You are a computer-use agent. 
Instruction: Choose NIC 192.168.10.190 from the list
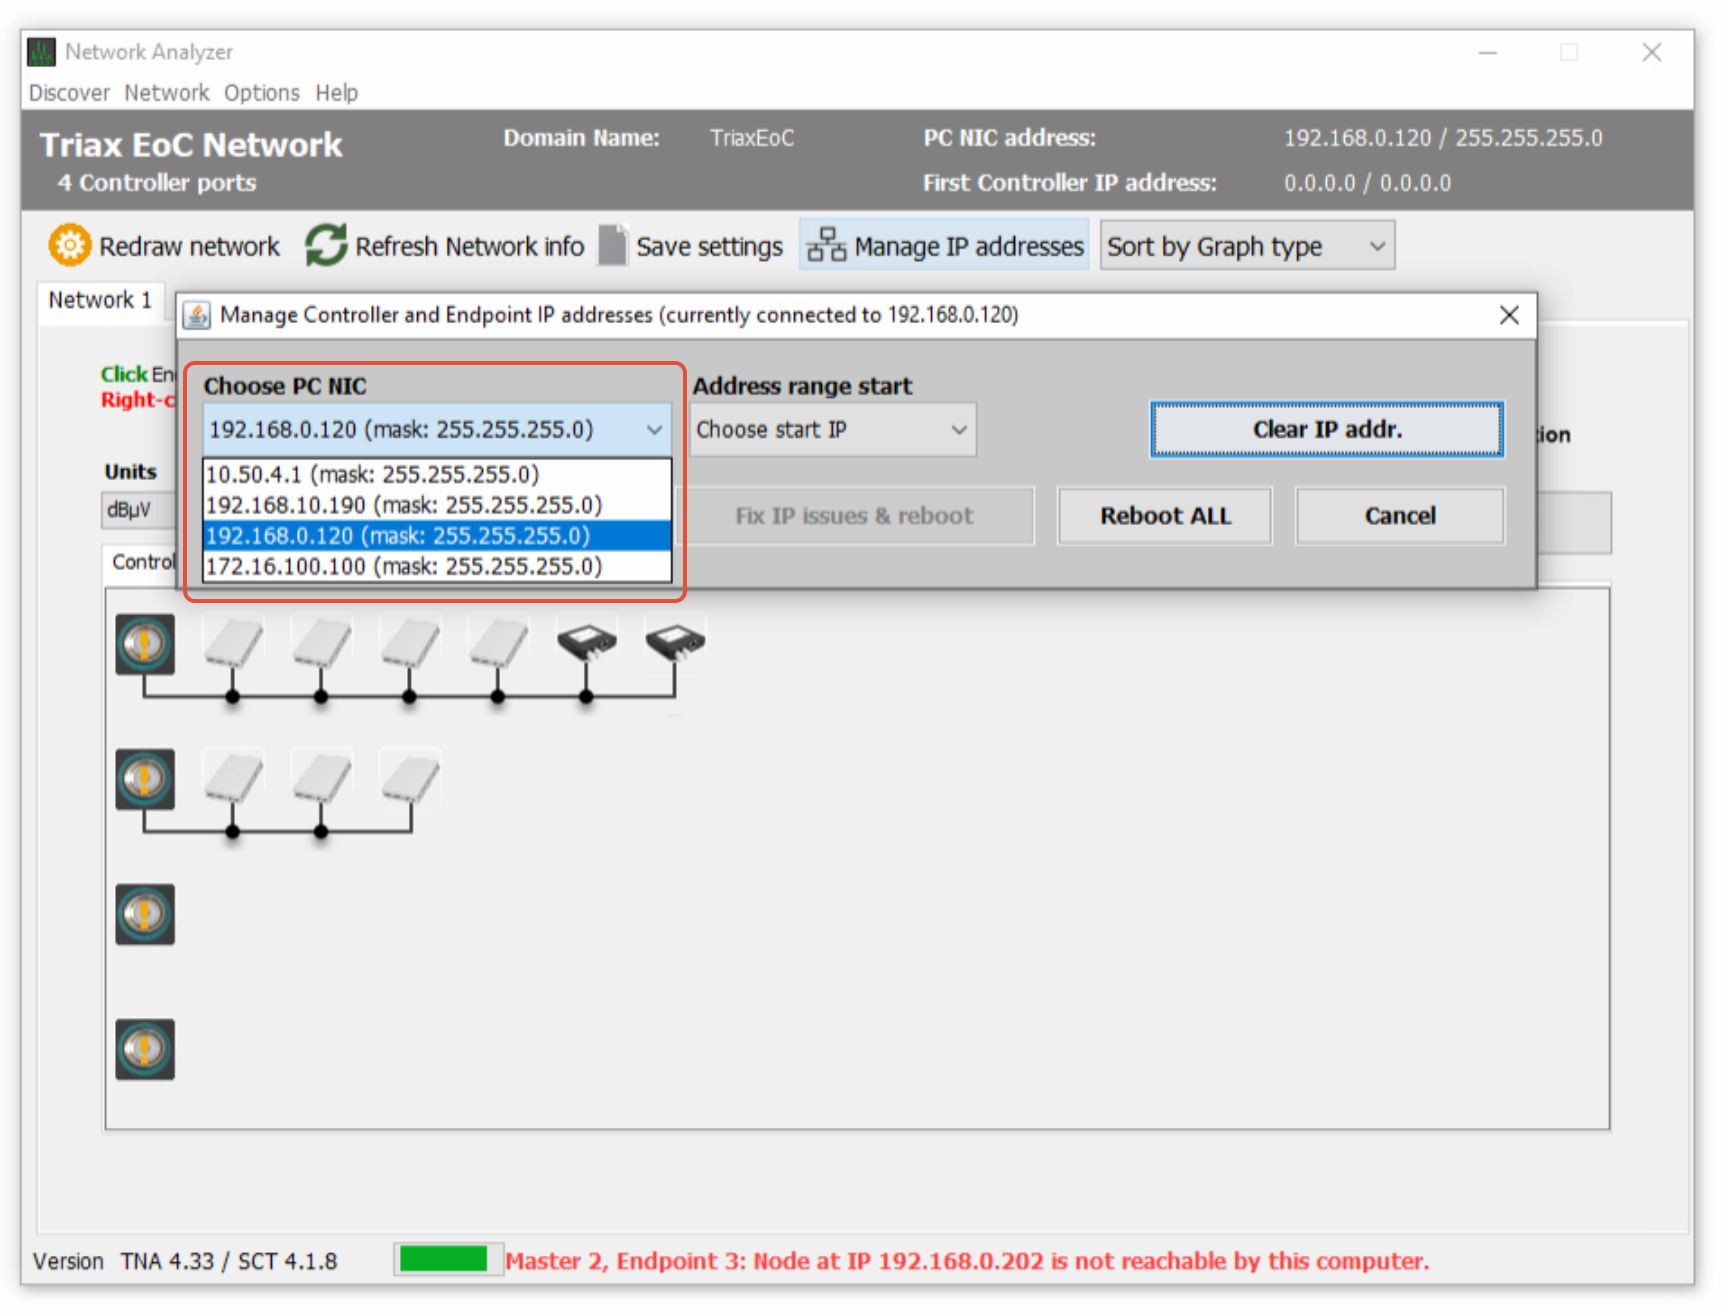click(437, 505)
